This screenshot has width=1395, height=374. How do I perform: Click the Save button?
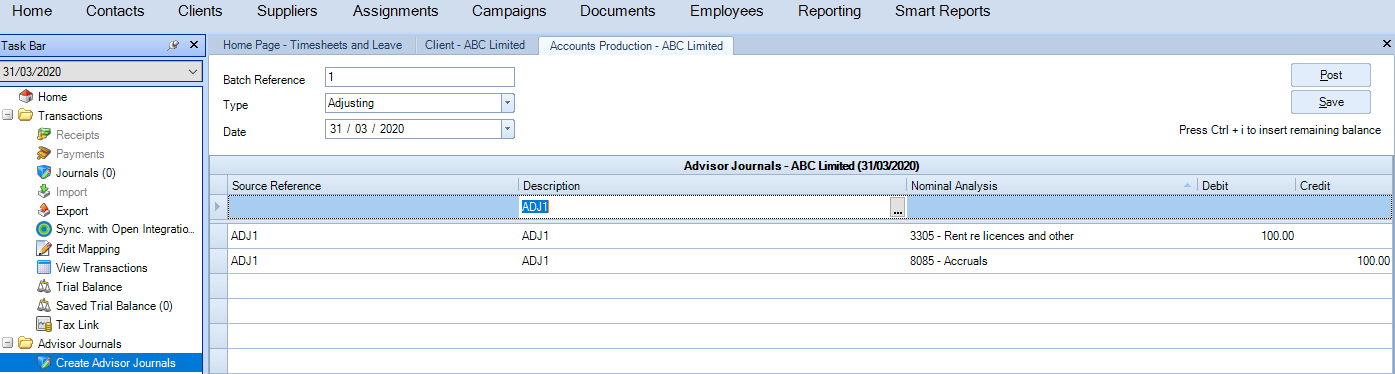click(x=1331, y=102)
